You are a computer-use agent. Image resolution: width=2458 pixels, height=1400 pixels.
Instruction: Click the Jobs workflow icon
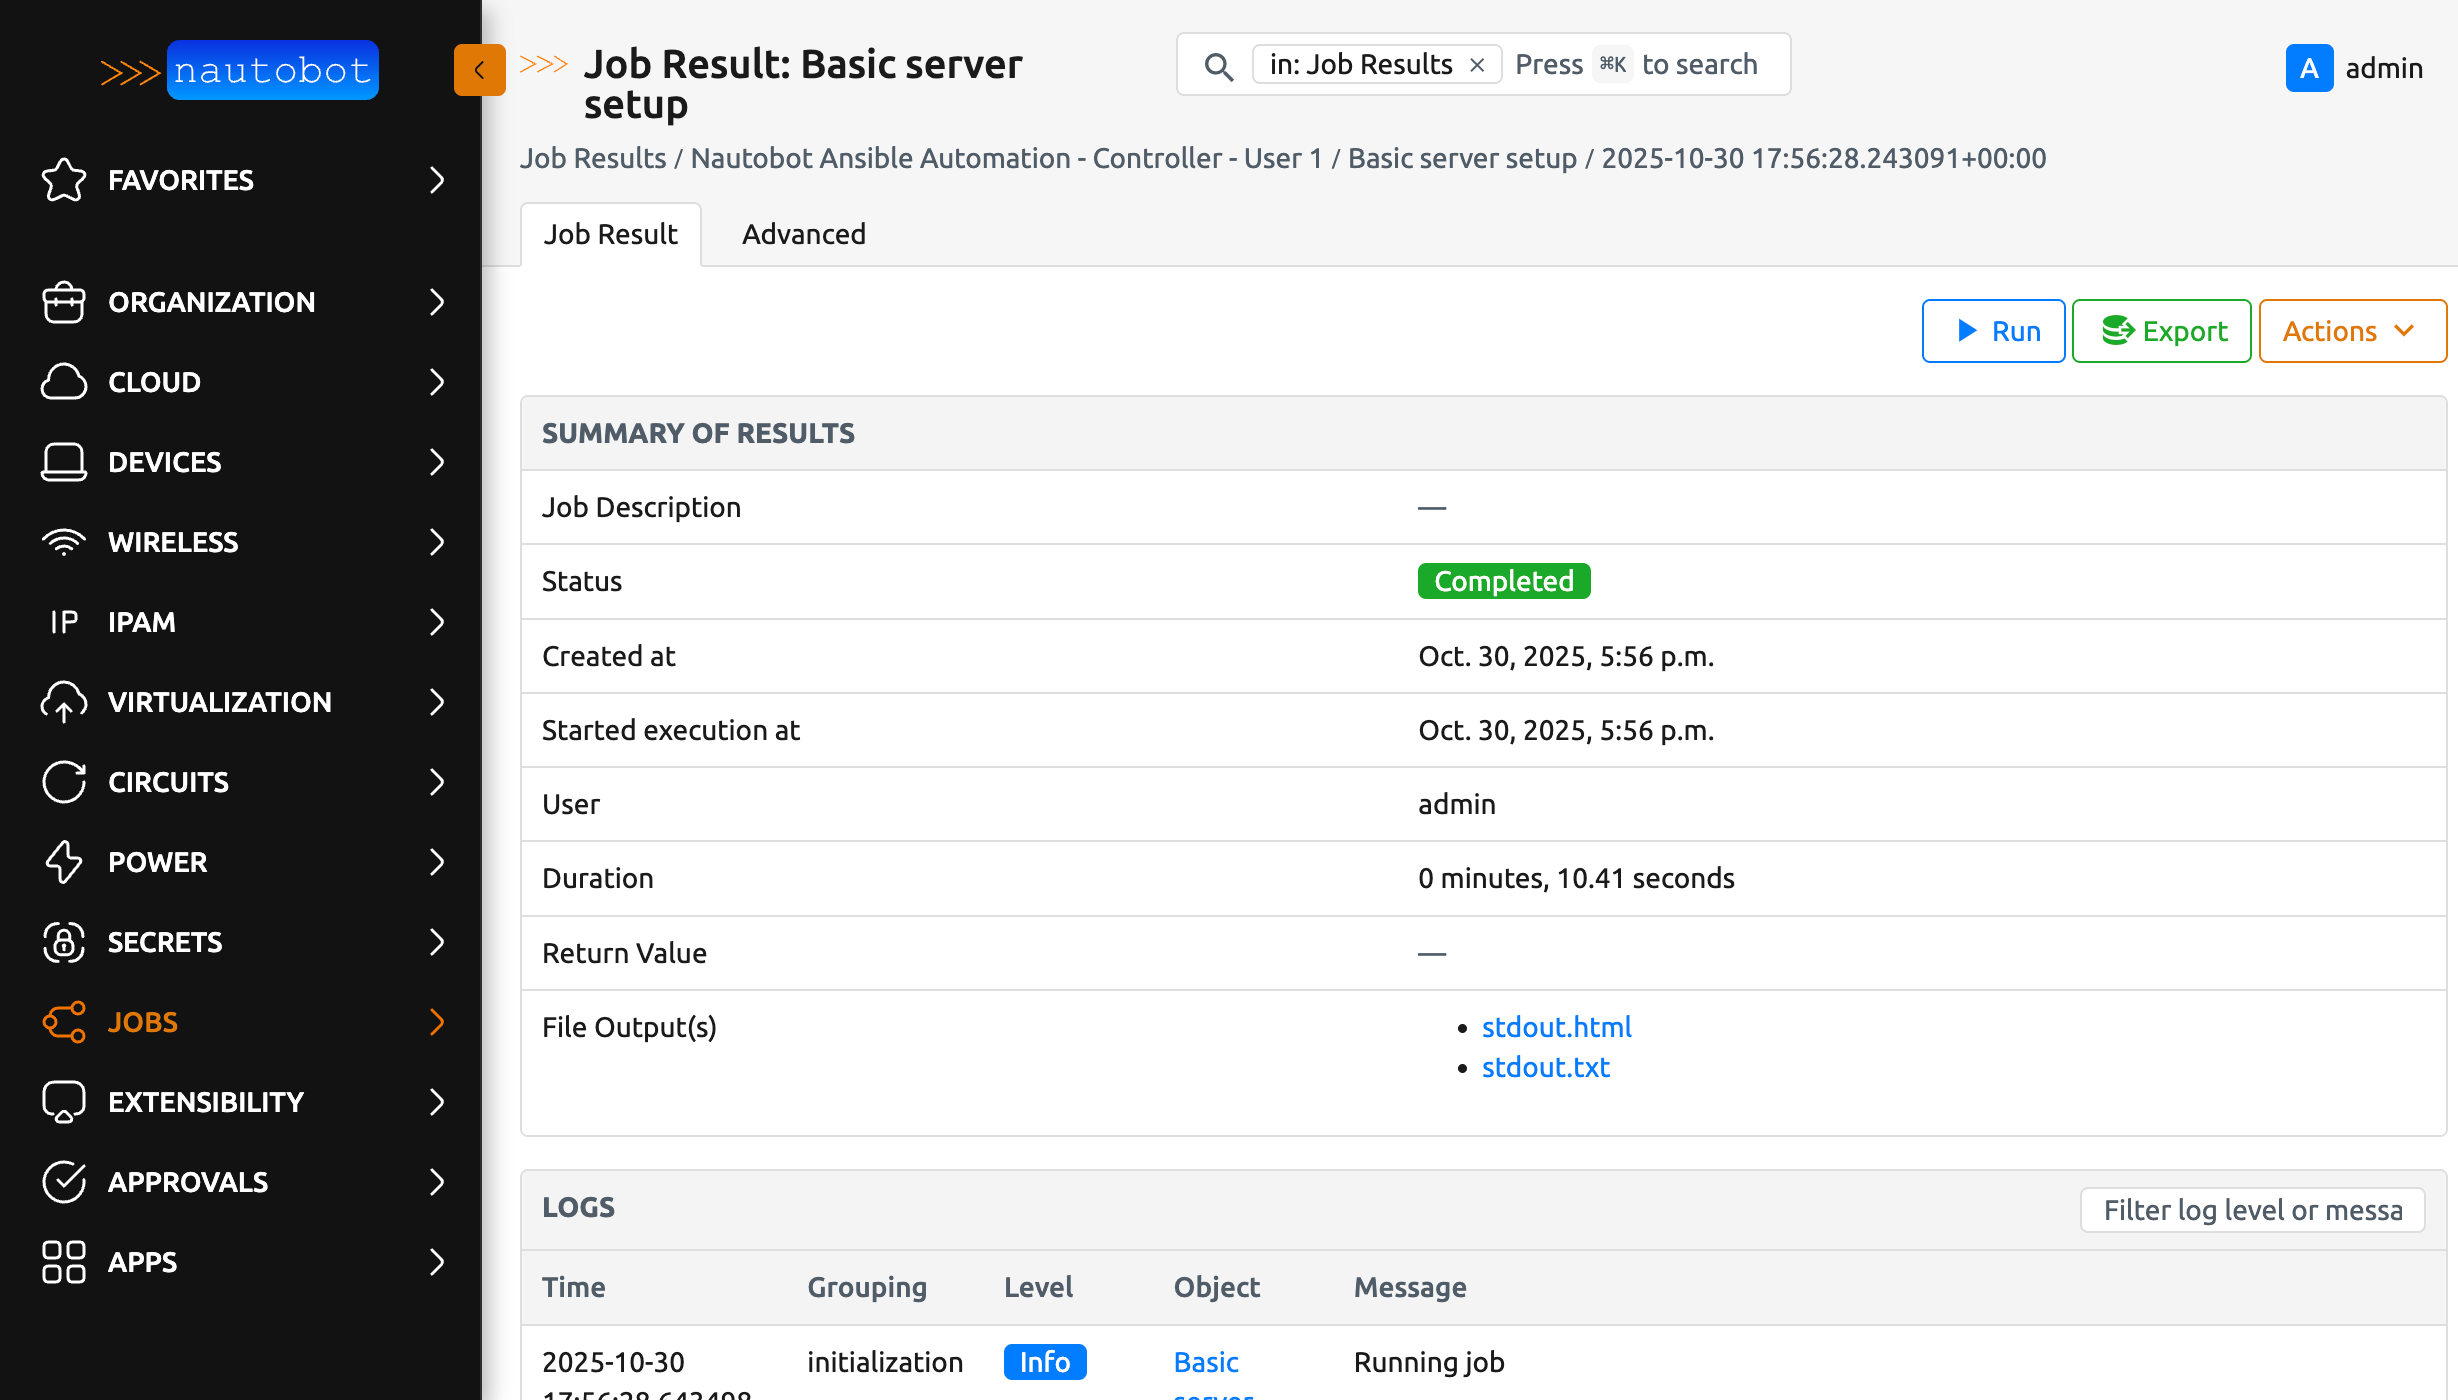point(64,1022)
